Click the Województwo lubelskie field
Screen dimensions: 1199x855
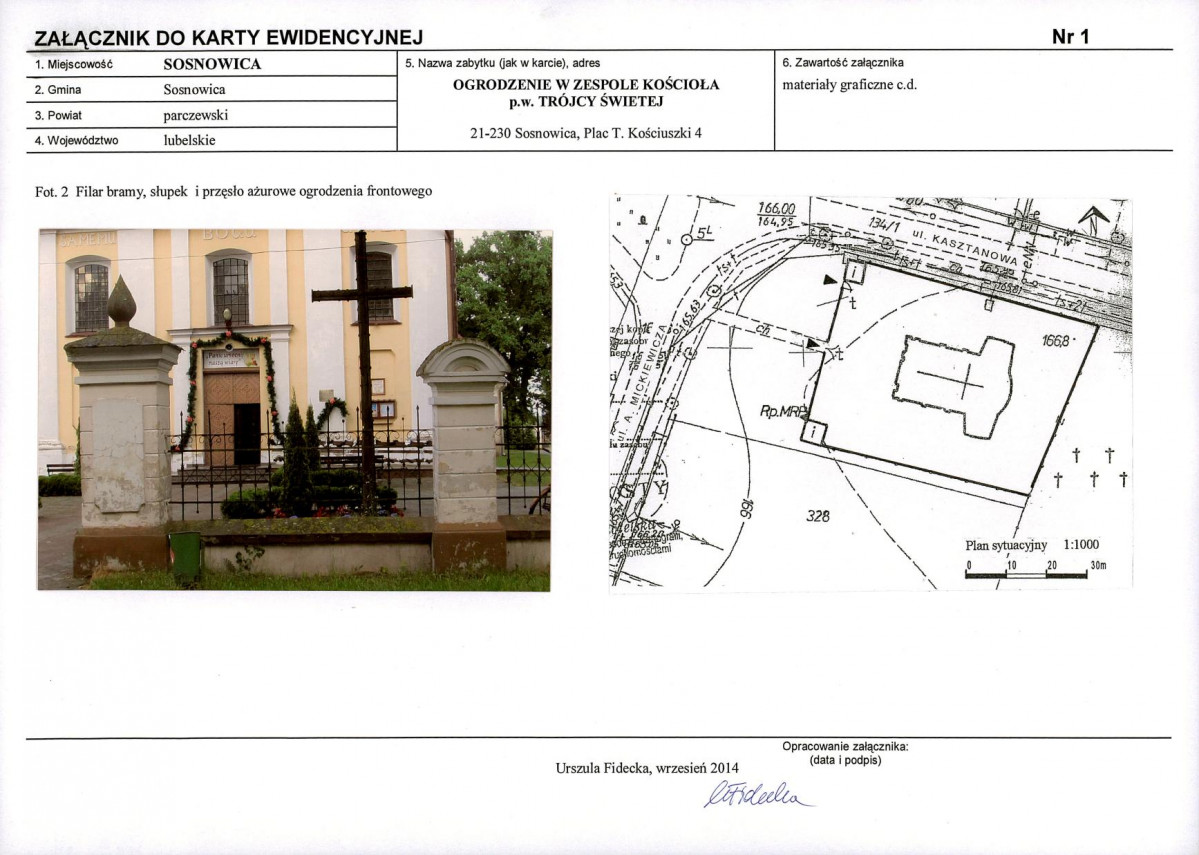(x=212, y=140)
